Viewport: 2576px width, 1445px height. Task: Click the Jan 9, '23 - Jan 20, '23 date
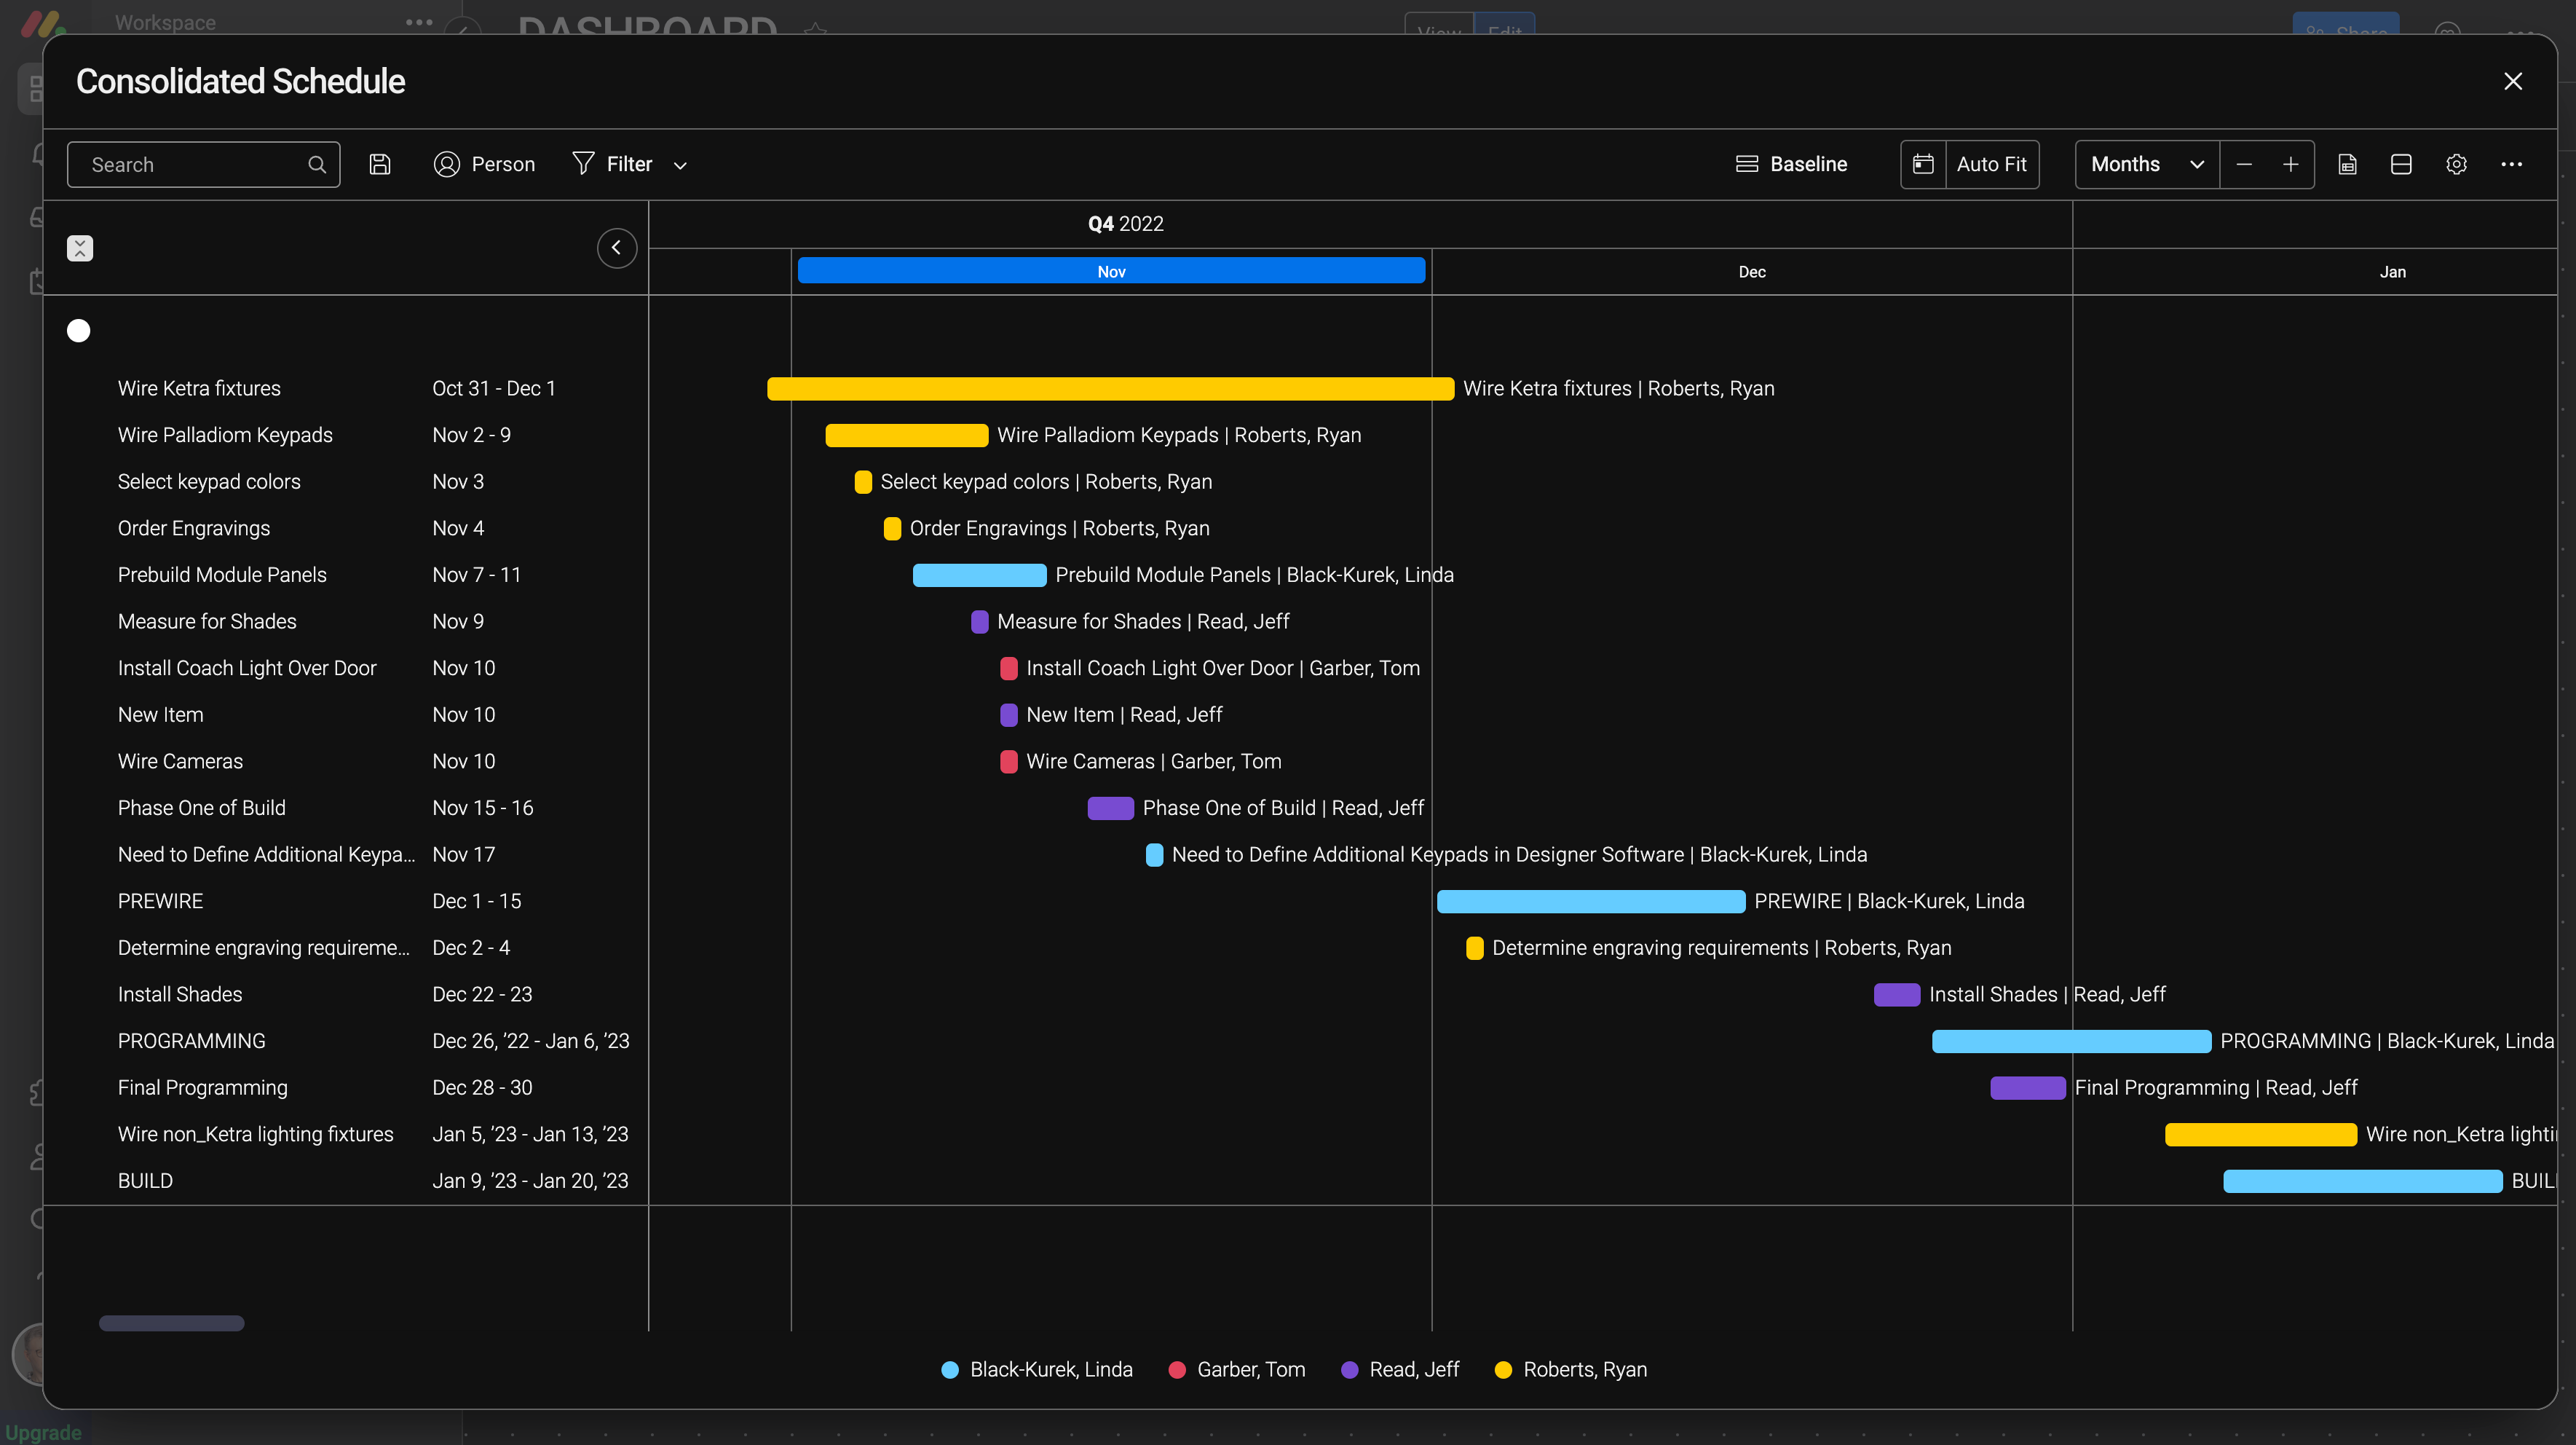tap(530, 1181)
